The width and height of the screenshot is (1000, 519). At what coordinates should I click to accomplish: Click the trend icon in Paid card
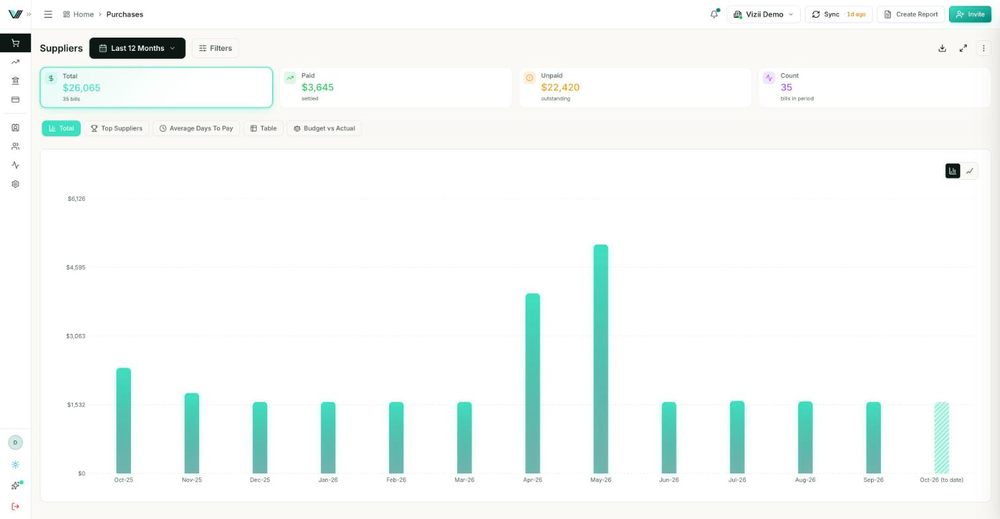290,78
